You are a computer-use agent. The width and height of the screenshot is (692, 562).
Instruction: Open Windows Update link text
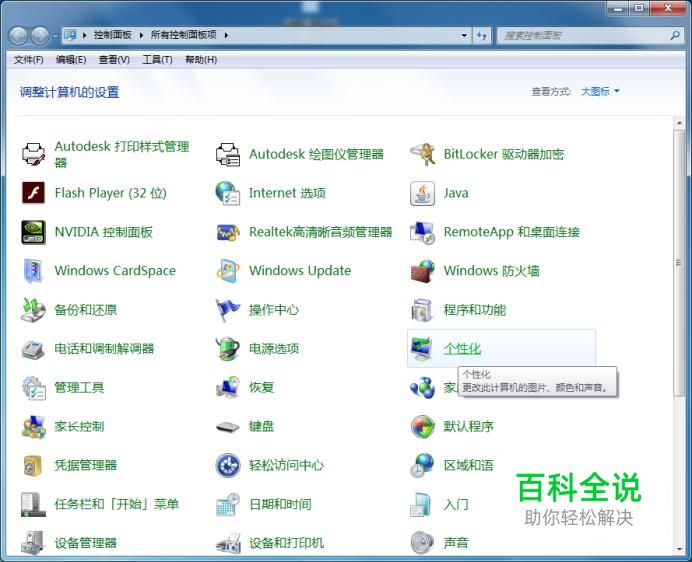[x=300, y=271]
